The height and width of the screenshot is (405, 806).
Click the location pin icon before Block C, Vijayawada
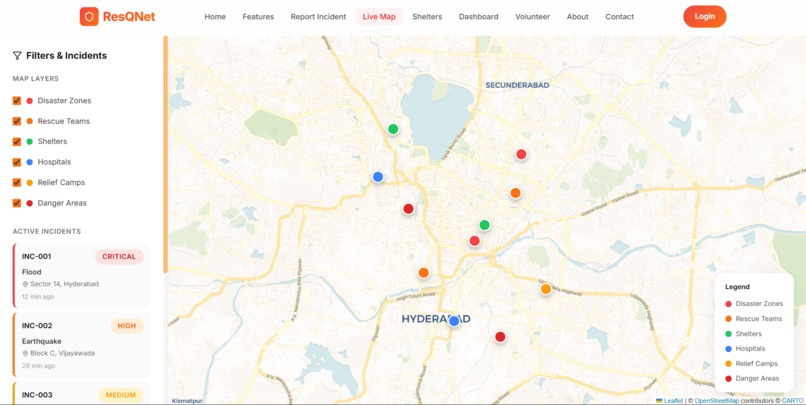(25, 354)
